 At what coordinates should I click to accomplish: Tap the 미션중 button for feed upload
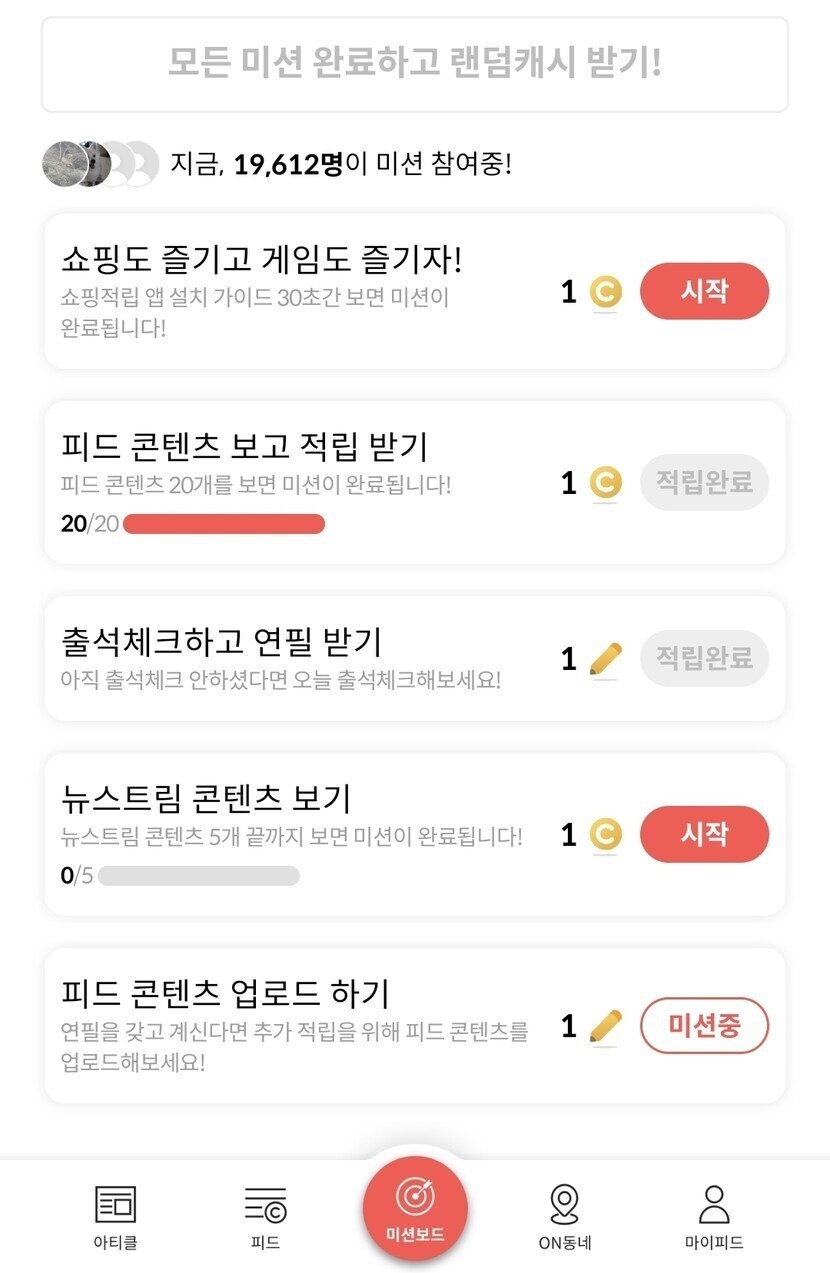[x=704, y=1026]
